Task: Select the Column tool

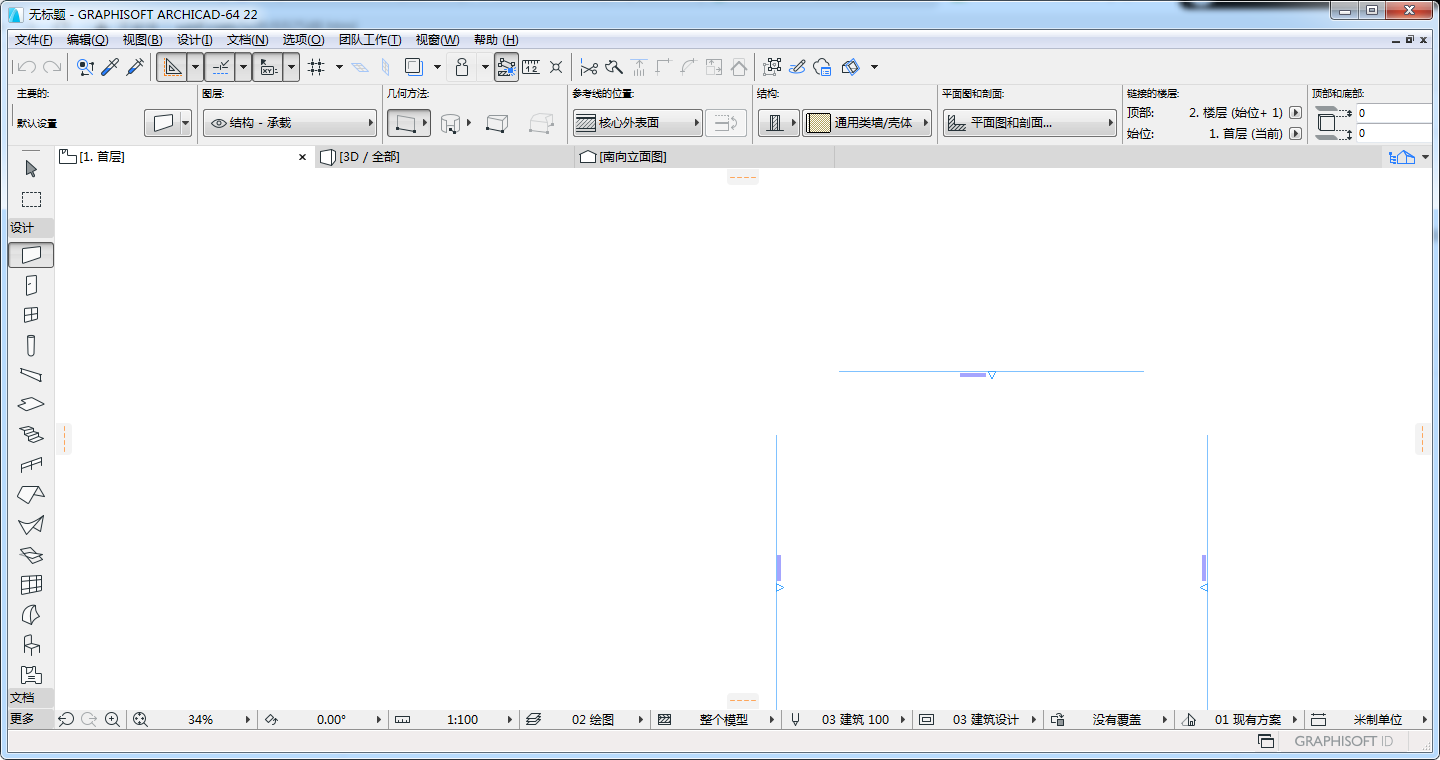Action: pyautogui.click(x=31, y=345)
